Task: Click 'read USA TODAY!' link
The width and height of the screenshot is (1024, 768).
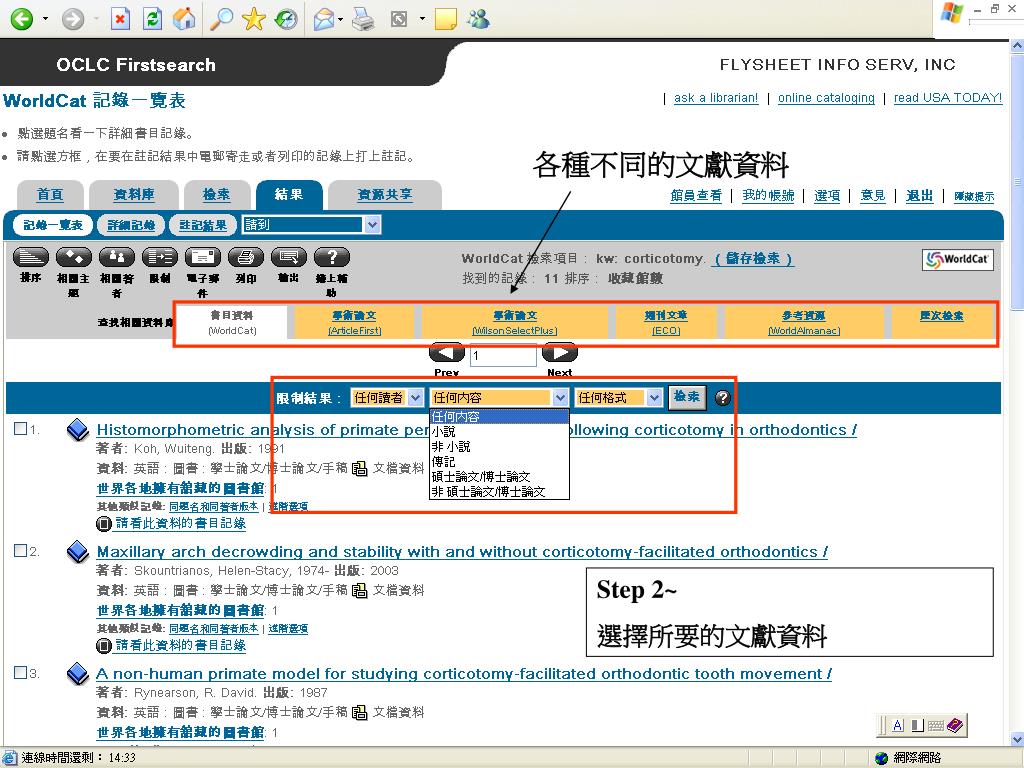Action: pos(948,98)
